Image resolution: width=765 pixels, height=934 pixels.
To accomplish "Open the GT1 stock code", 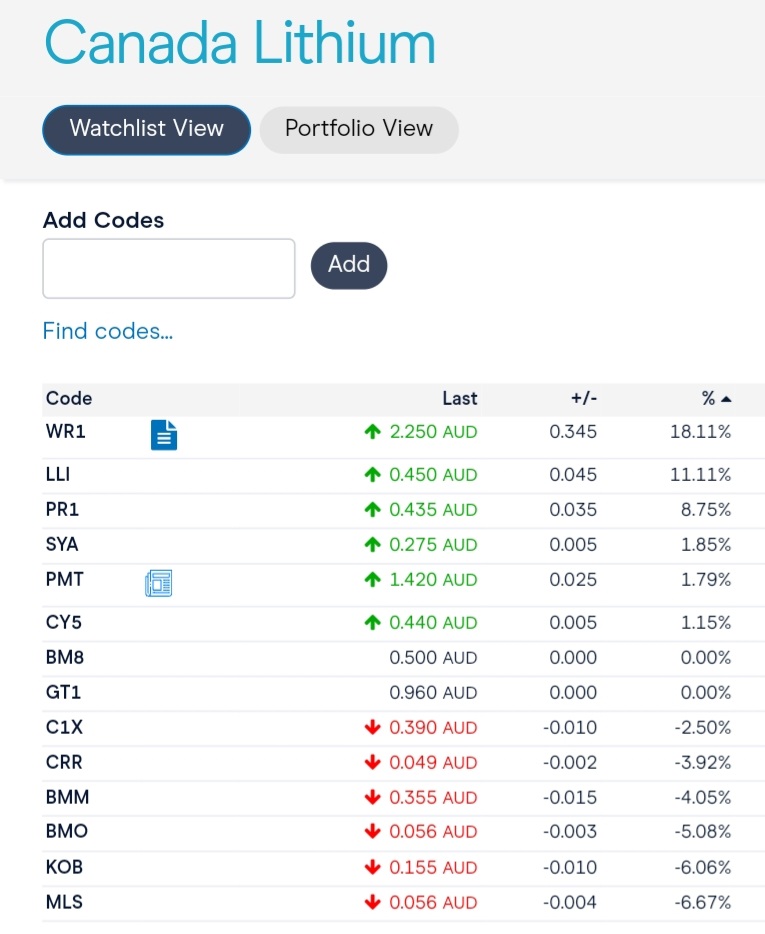I will pos(63,692).
